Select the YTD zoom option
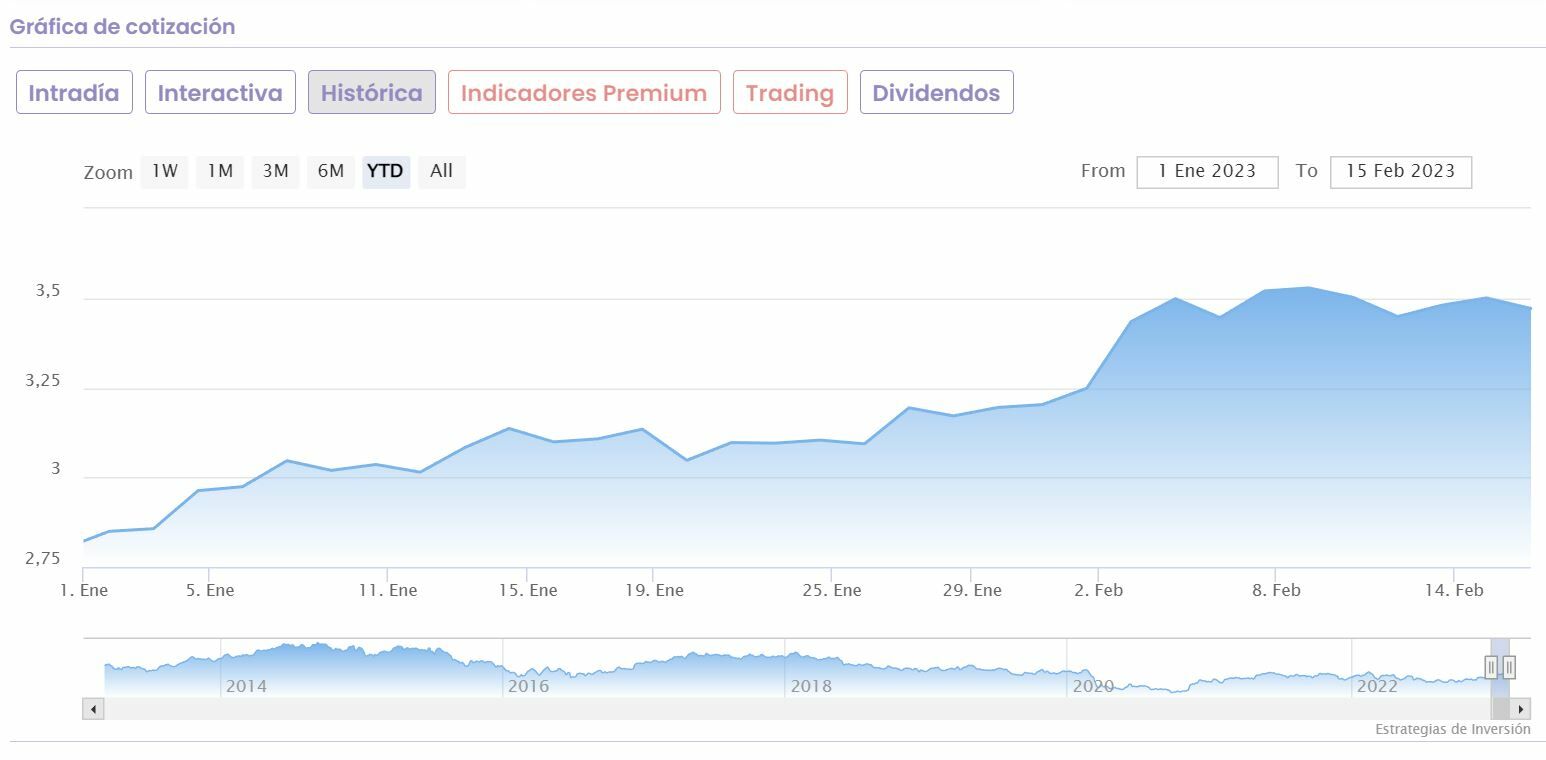This screenshot has height=760, width=1546. 385,171
